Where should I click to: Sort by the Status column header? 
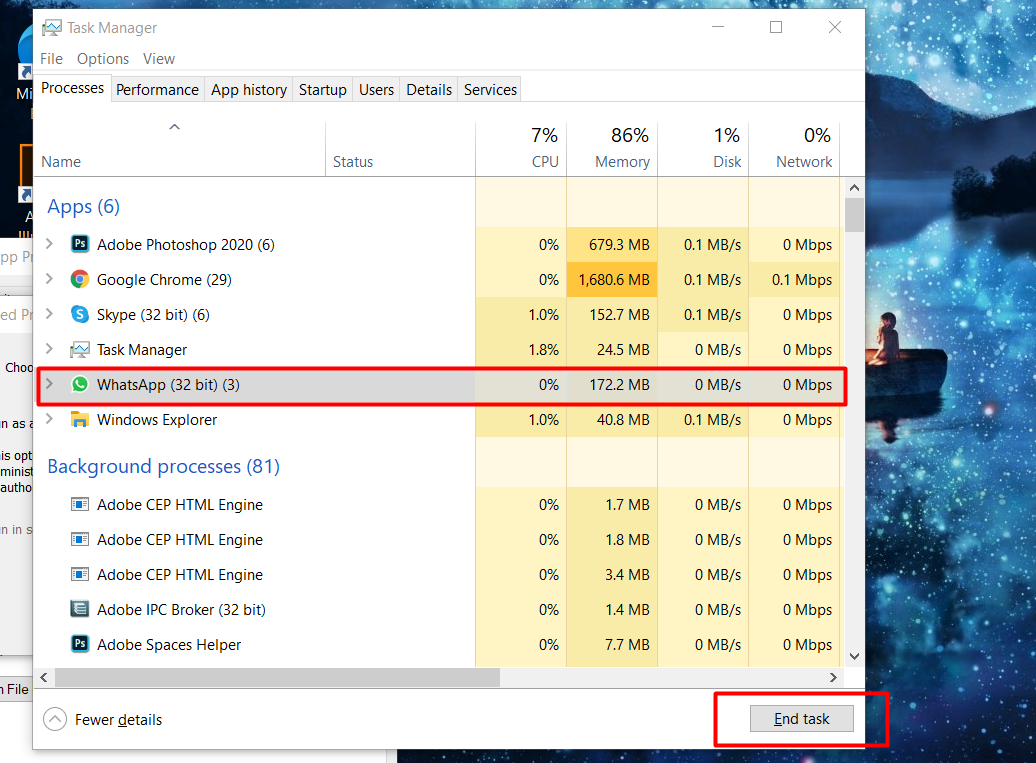(400, 149)
